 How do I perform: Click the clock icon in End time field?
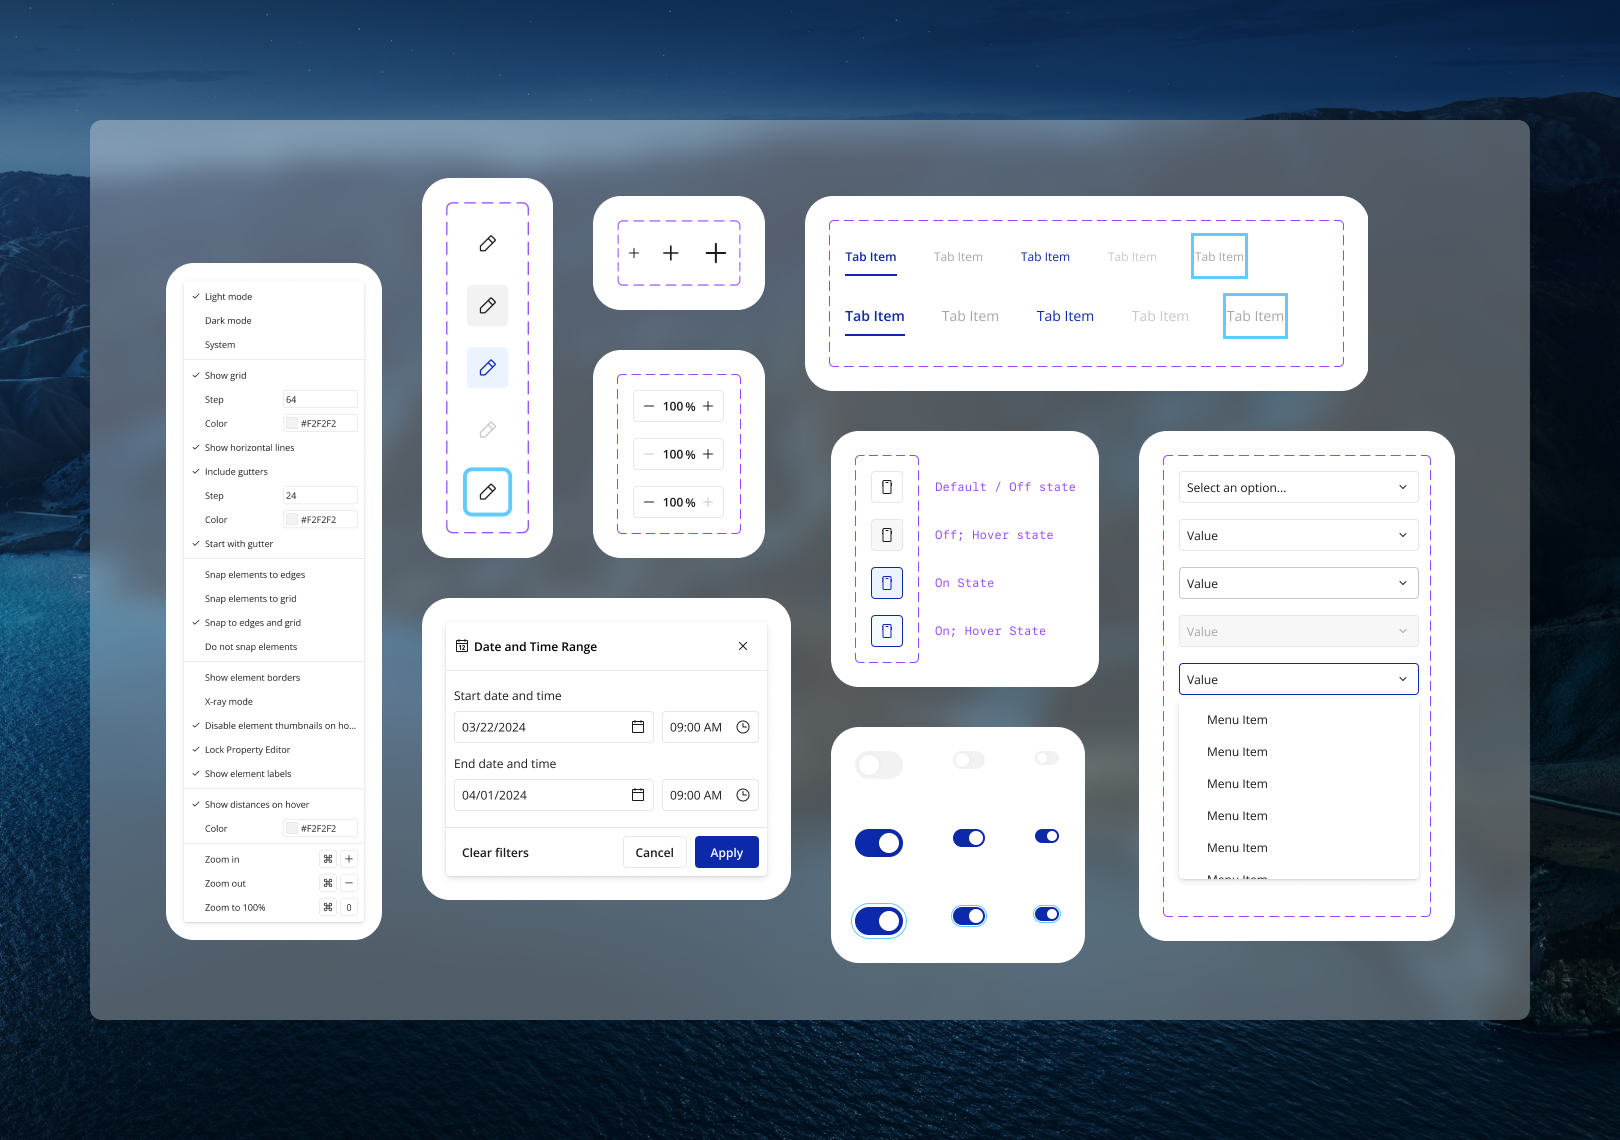coord(743,795)
